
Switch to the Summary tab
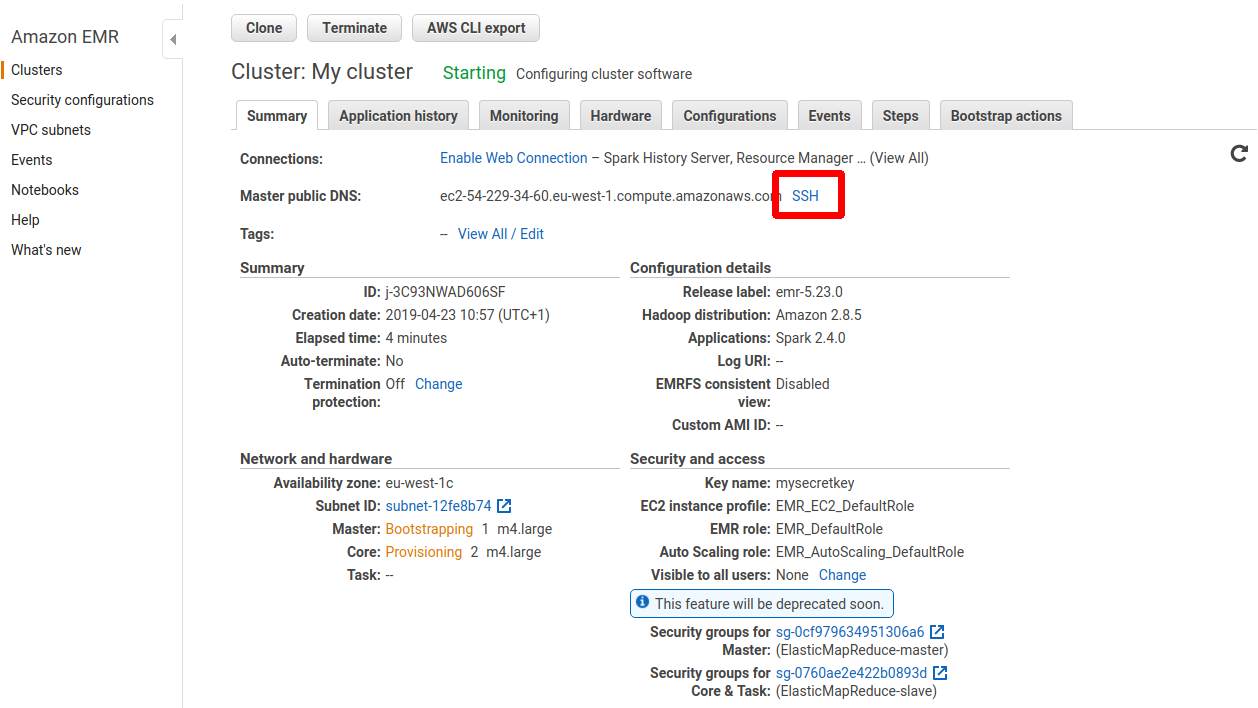pos(277,116)
